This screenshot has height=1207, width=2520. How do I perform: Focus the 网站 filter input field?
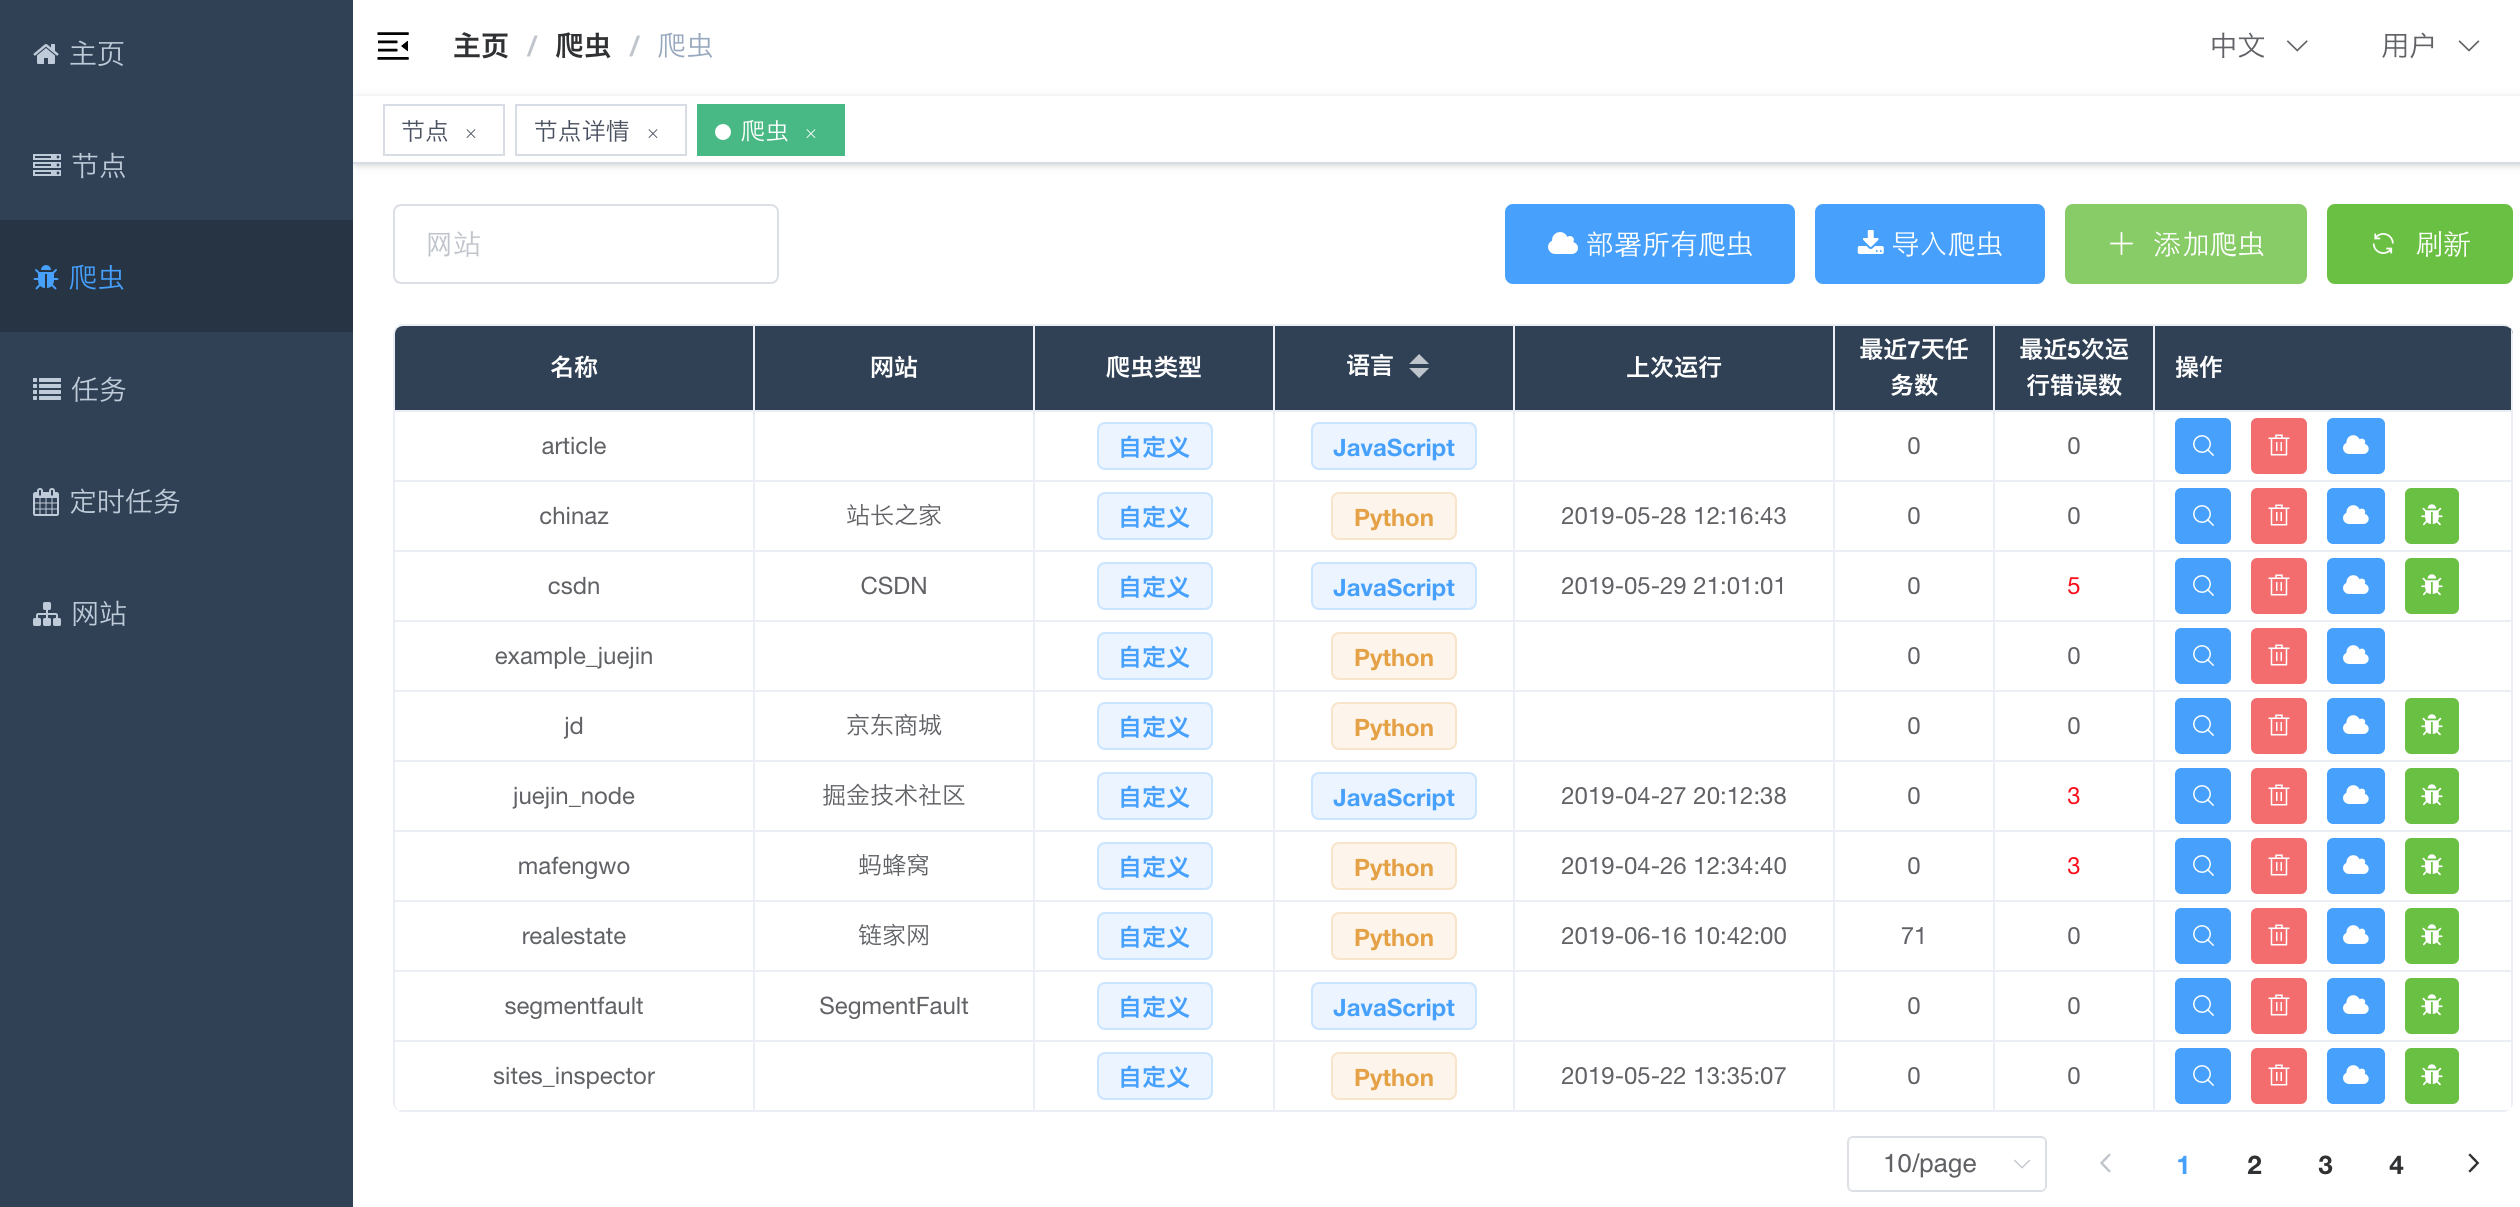pos(585,244)
